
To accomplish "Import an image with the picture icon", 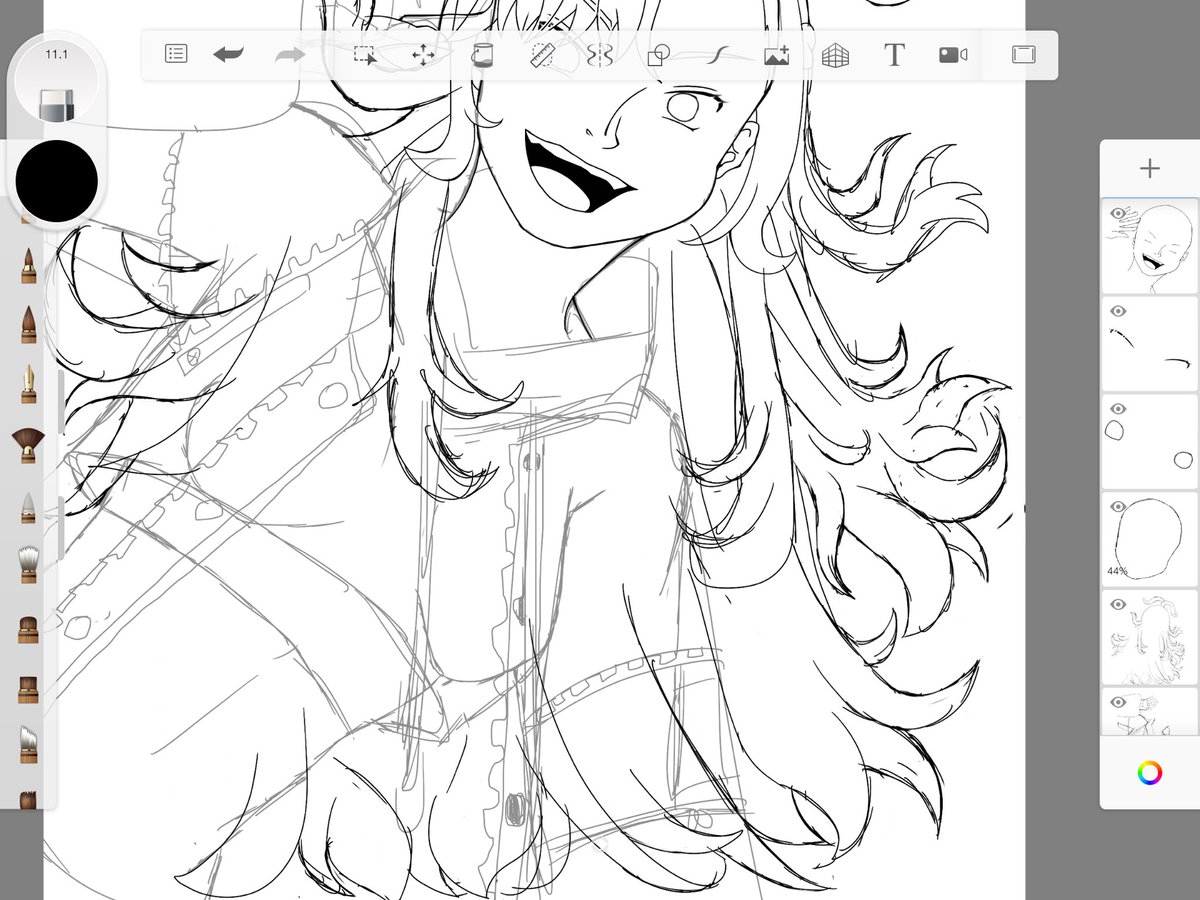I will point(776,55).
